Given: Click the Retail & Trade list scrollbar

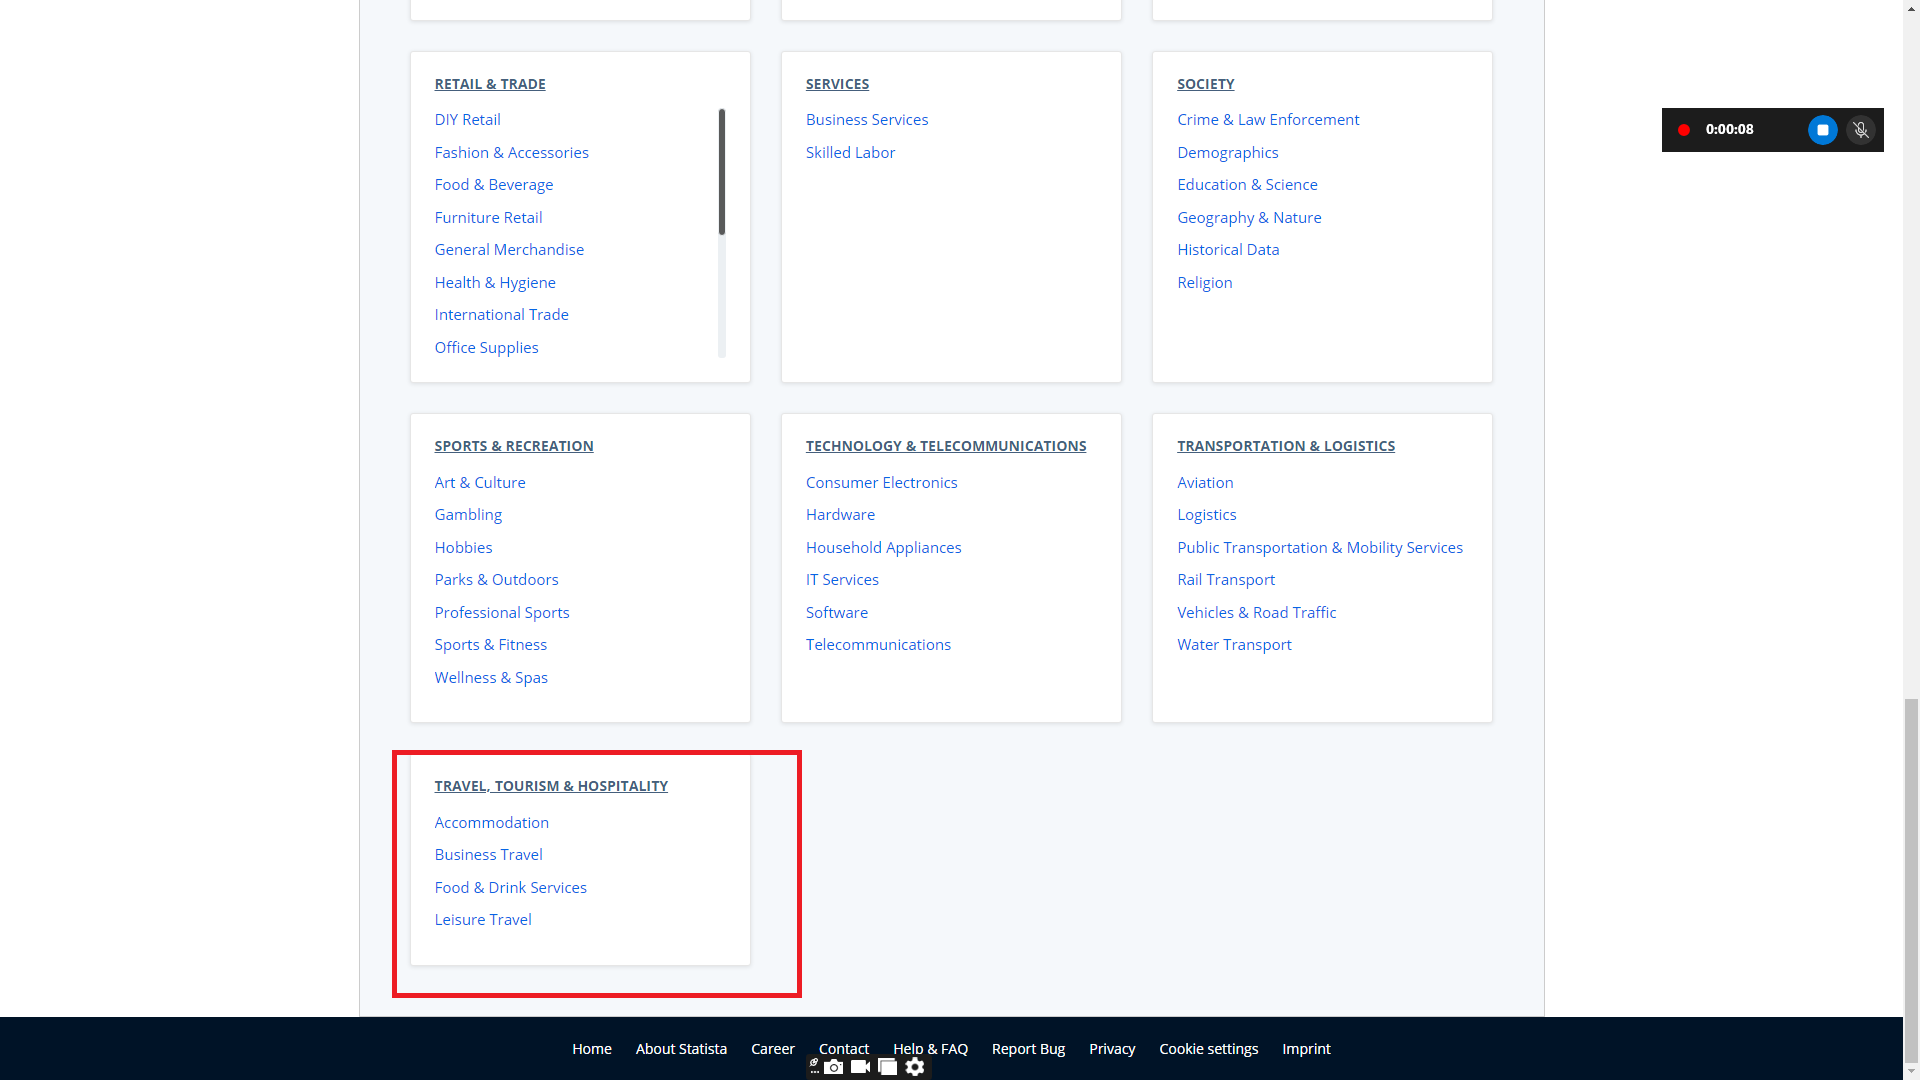Looking at the screenshot, I should tap(721, 172).
